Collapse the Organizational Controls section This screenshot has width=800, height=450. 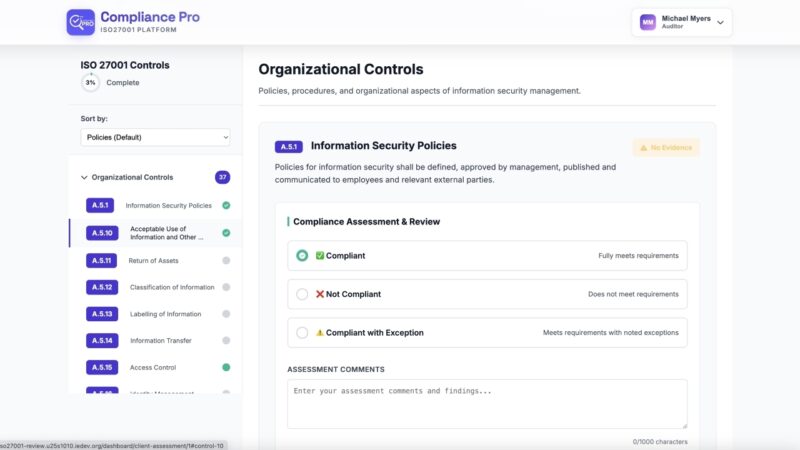point(83,178)
